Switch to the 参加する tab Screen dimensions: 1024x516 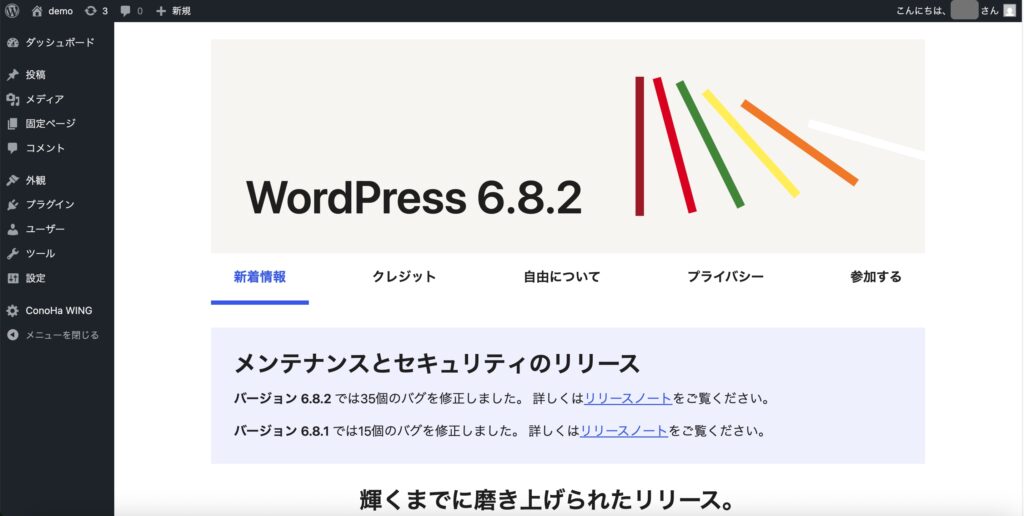(x=876, y=277)
